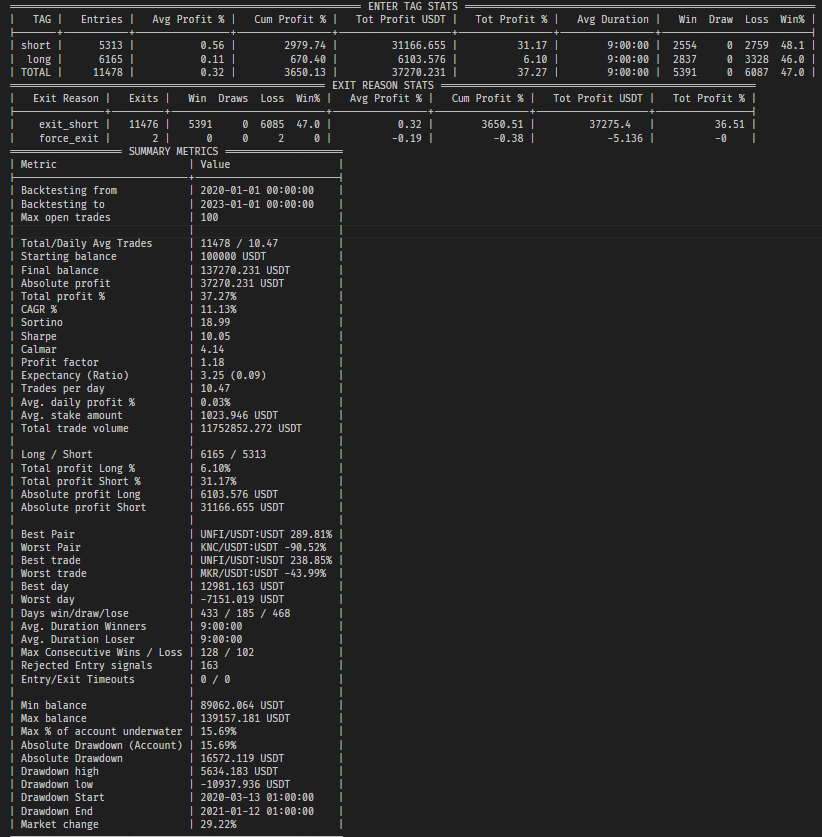Click exit_short Tot Profit USDT value 37275.4
Screen dimensions: 822x837
click(x=610, y=124)
